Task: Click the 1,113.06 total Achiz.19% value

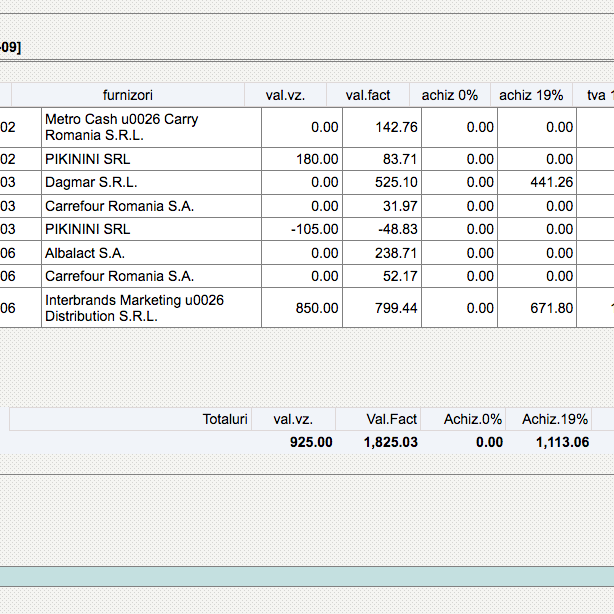Action: (562, 442)
